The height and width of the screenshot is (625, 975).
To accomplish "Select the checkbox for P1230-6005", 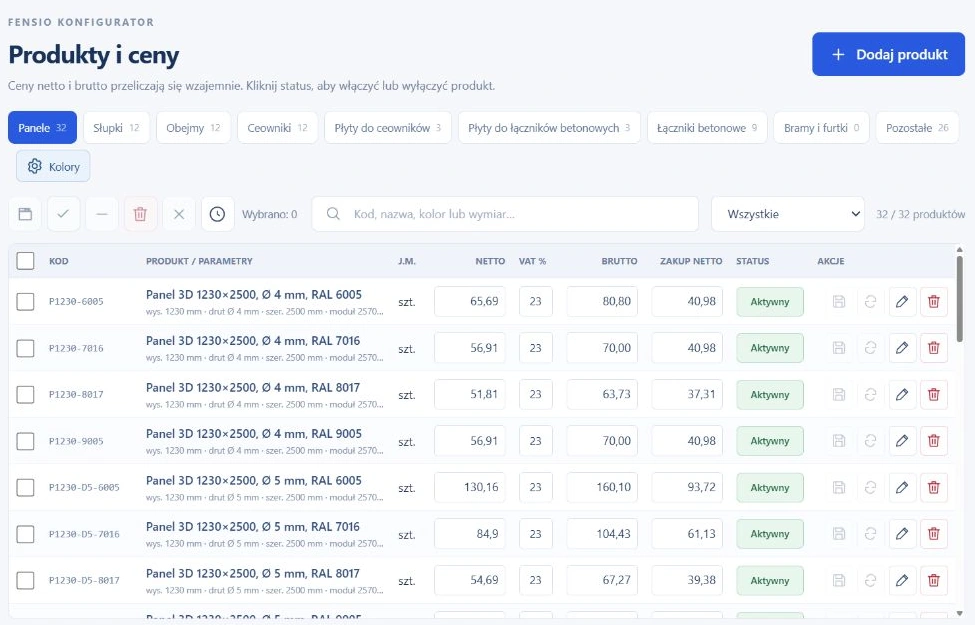I will point(25,302).
